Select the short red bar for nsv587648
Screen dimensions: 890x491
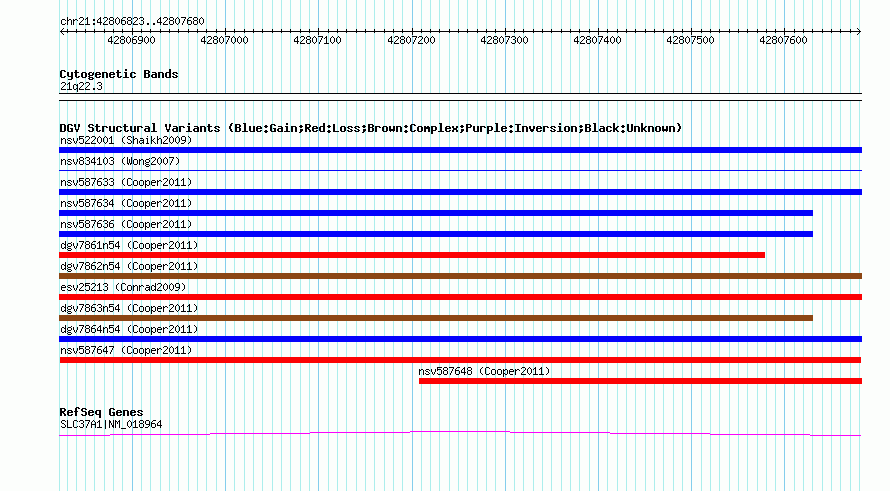(x=640, y=381)
